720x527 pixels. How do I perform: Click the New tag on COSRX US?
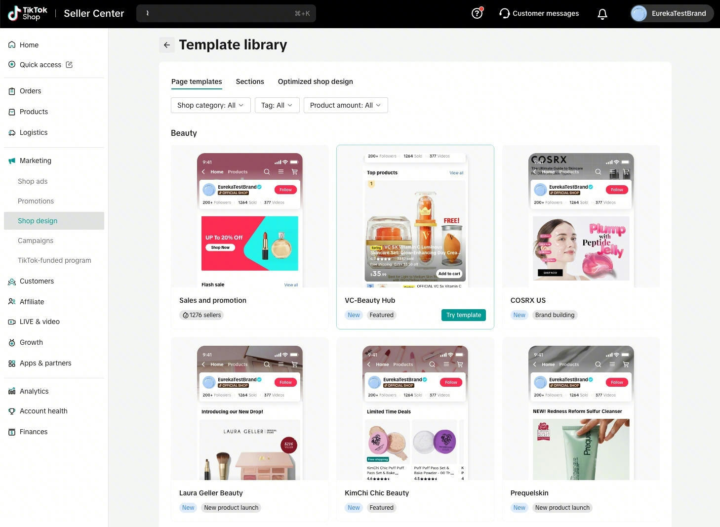tap(519, 315)
